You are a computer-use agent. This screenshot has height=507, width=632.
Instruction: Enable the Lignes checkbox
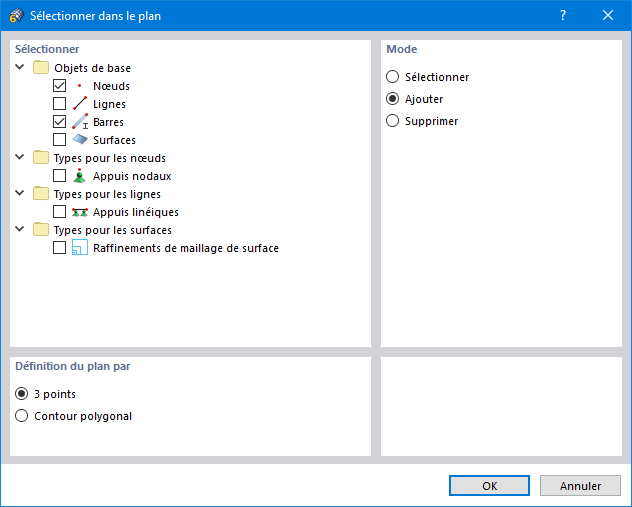(60, 104)
